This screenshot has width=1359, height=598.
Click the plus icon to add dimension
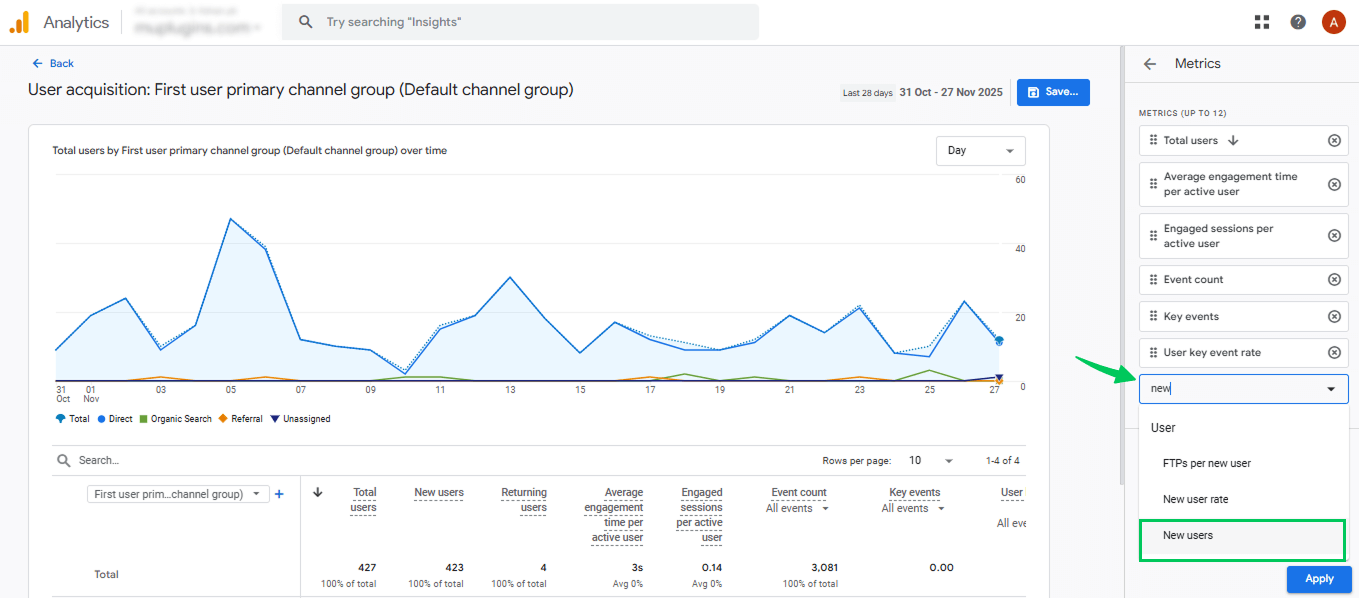pos(279,494)
